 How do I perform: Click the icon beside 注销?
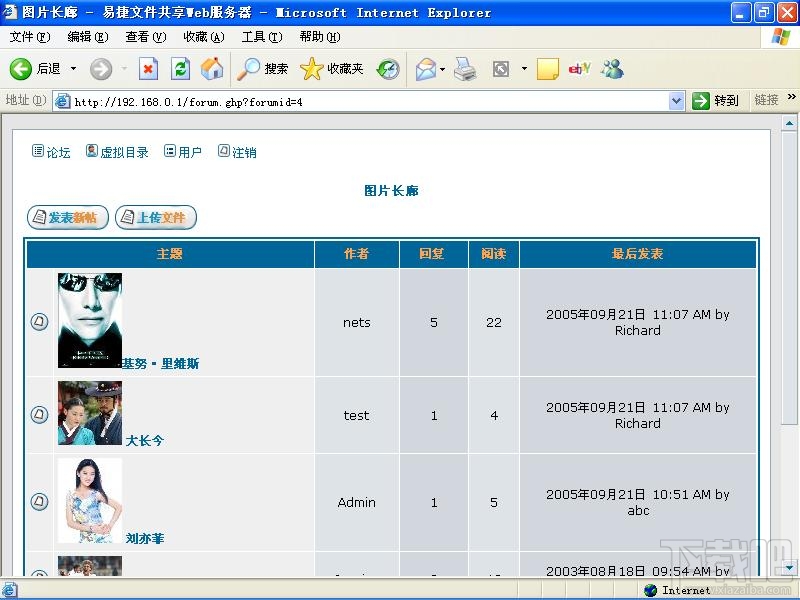coord(223,151)
